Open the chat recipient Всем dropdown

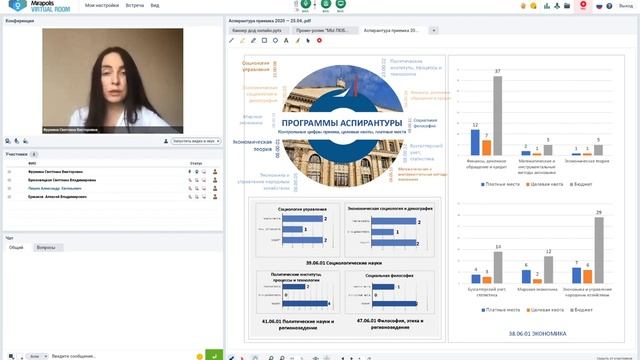[38, 356]
